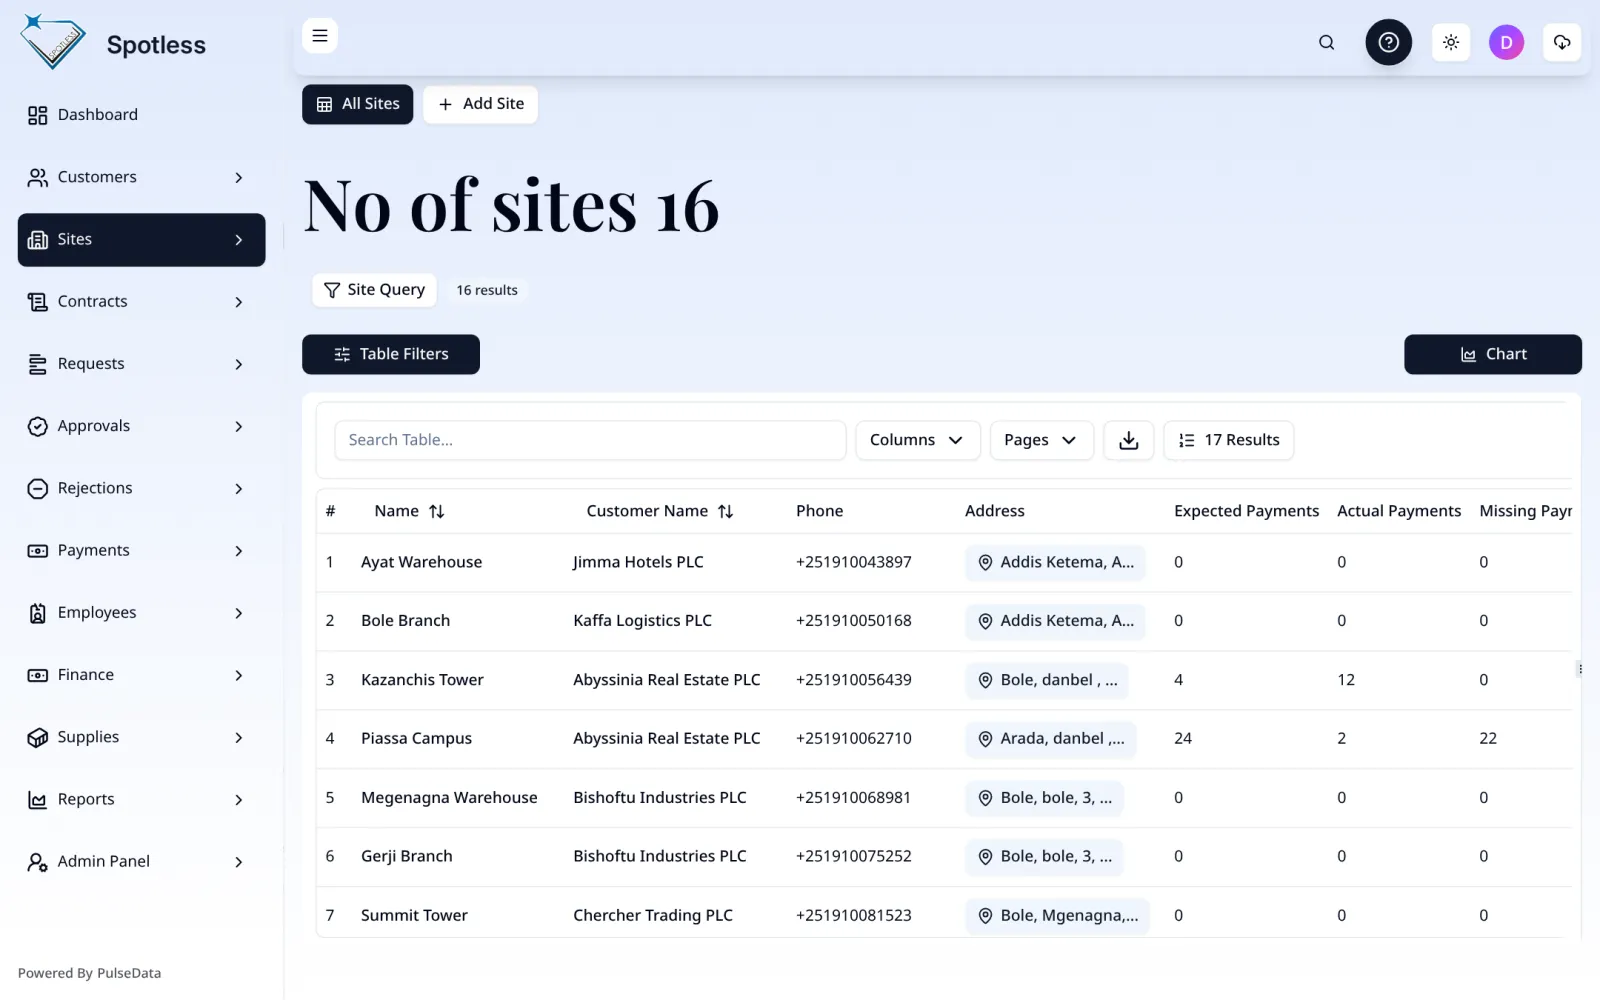The image size is (1600, 1000).
Task: Click the location pin for Piassa Campus address
Action: point(985,739)
